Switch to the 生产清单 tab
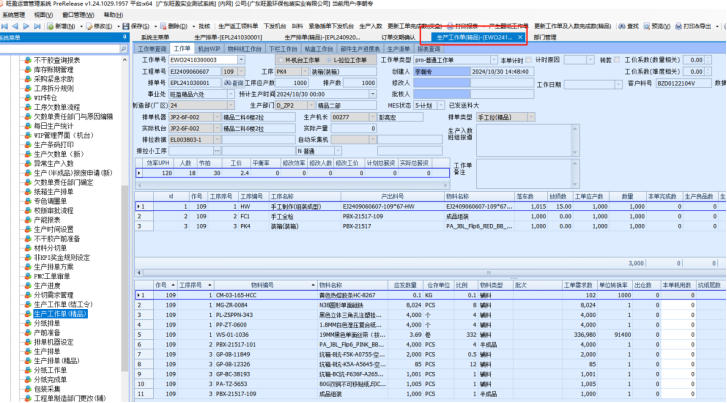Image resolution: width=727 pixels, height=403 pixels. [x=399, y=49]
